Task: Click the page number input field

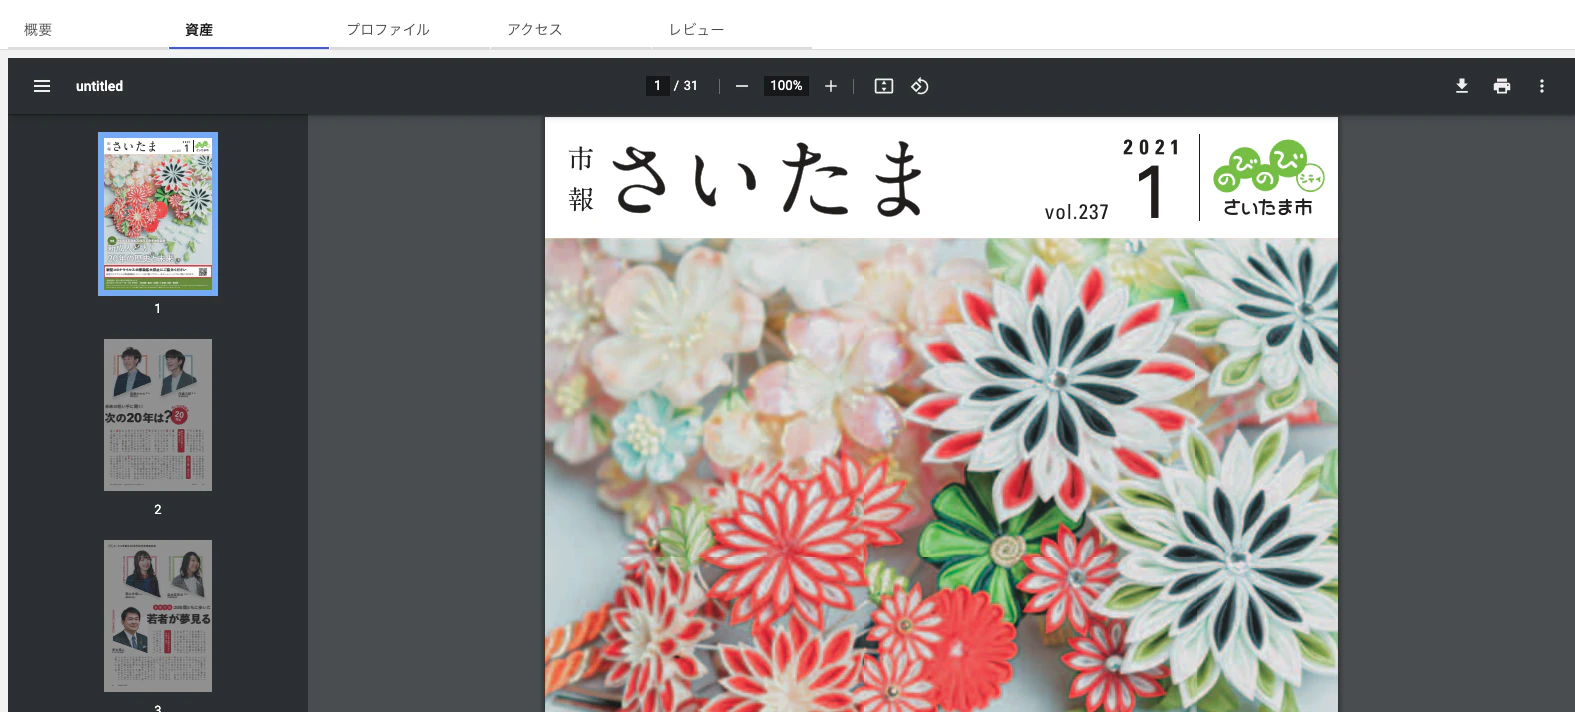Action: click(x=657, y=86)
